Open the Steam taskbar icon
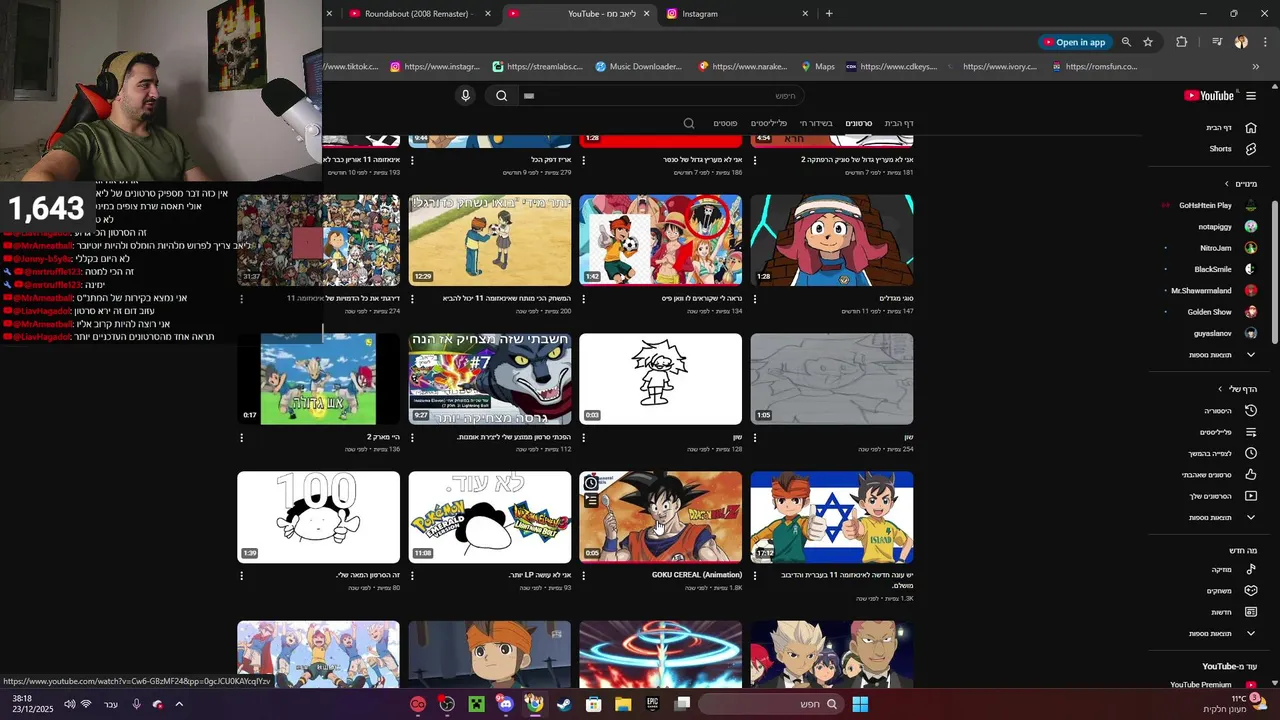Viewport: 1280px width, 720px height. (x=565, y=704)
